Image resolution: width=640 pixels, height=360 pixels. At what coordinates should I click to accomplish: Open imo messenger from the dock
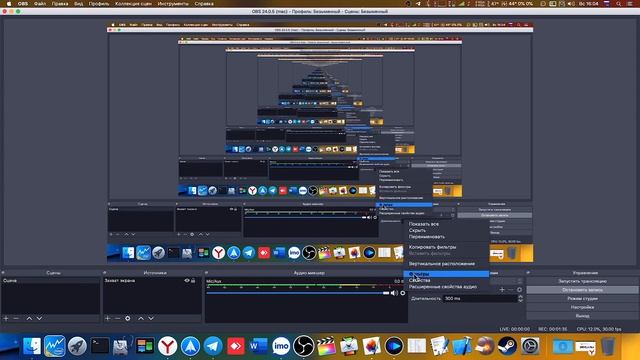pos(281,346)
